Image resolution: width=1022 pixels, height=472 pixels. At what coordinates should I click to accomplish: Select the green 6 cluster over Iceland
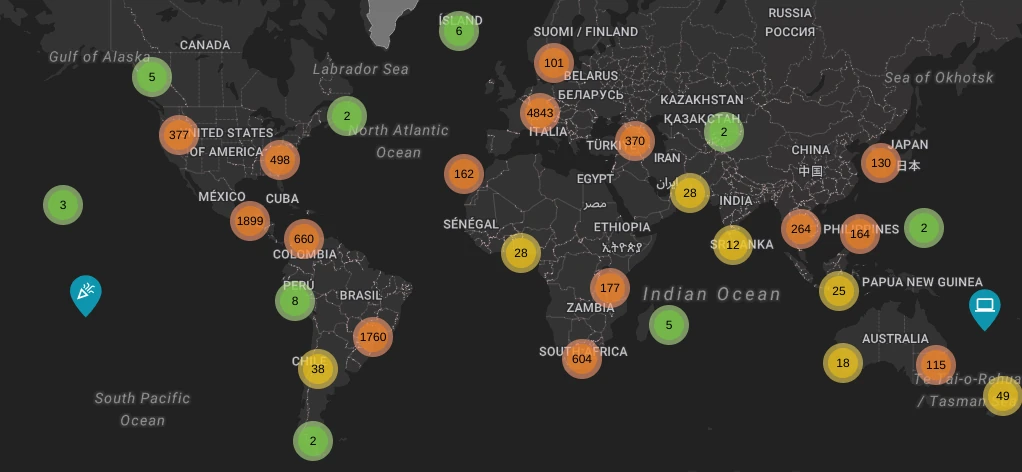(459, 31)
